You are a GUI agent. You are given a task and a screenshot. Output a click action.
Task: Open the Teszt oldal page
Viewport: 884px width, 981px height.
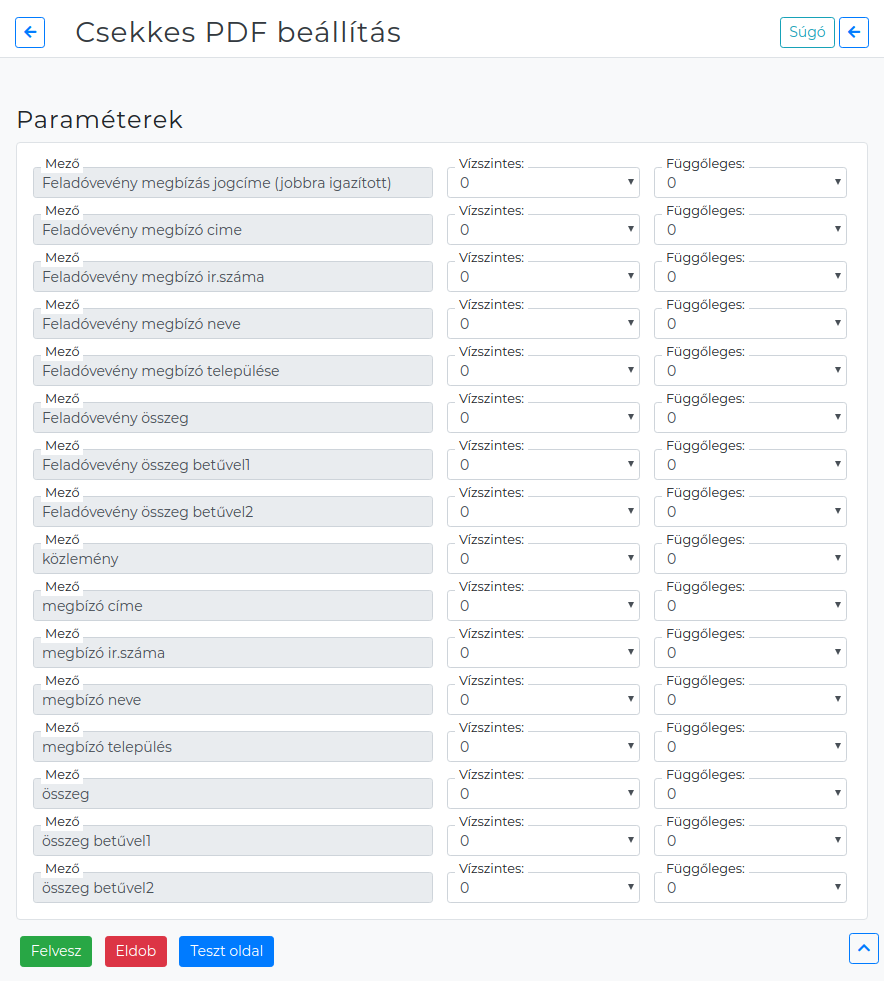226,951
